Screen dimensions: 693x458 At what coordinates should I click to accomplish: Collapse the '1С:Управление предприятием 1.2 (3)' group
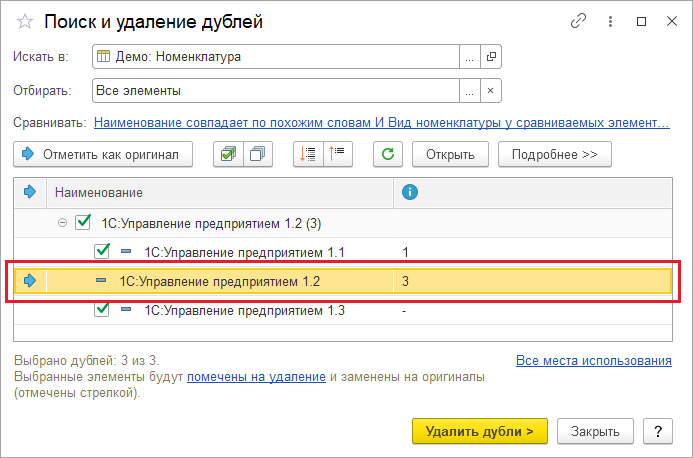(x=62, y=223)
